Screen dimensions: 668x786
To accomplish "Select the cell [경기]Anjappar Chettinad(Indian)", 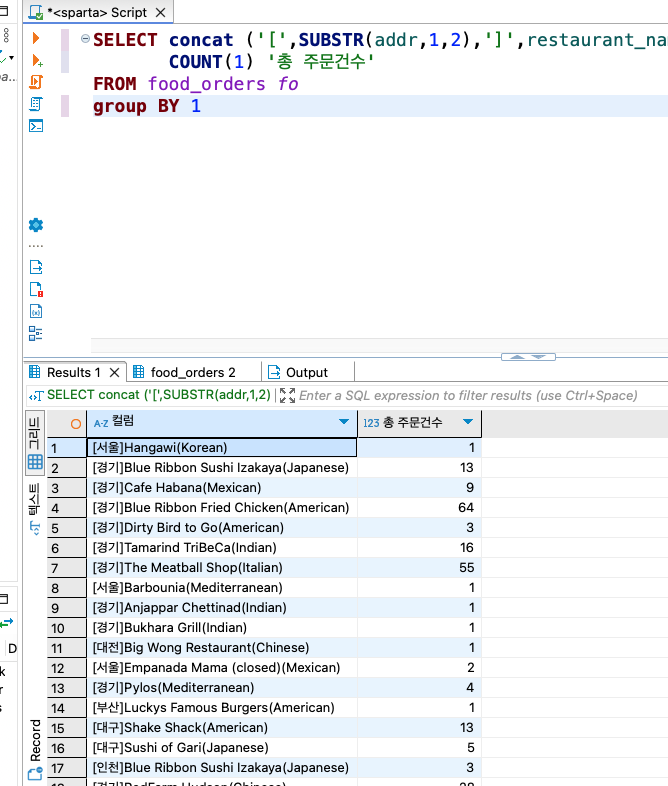I will [222, 608].
